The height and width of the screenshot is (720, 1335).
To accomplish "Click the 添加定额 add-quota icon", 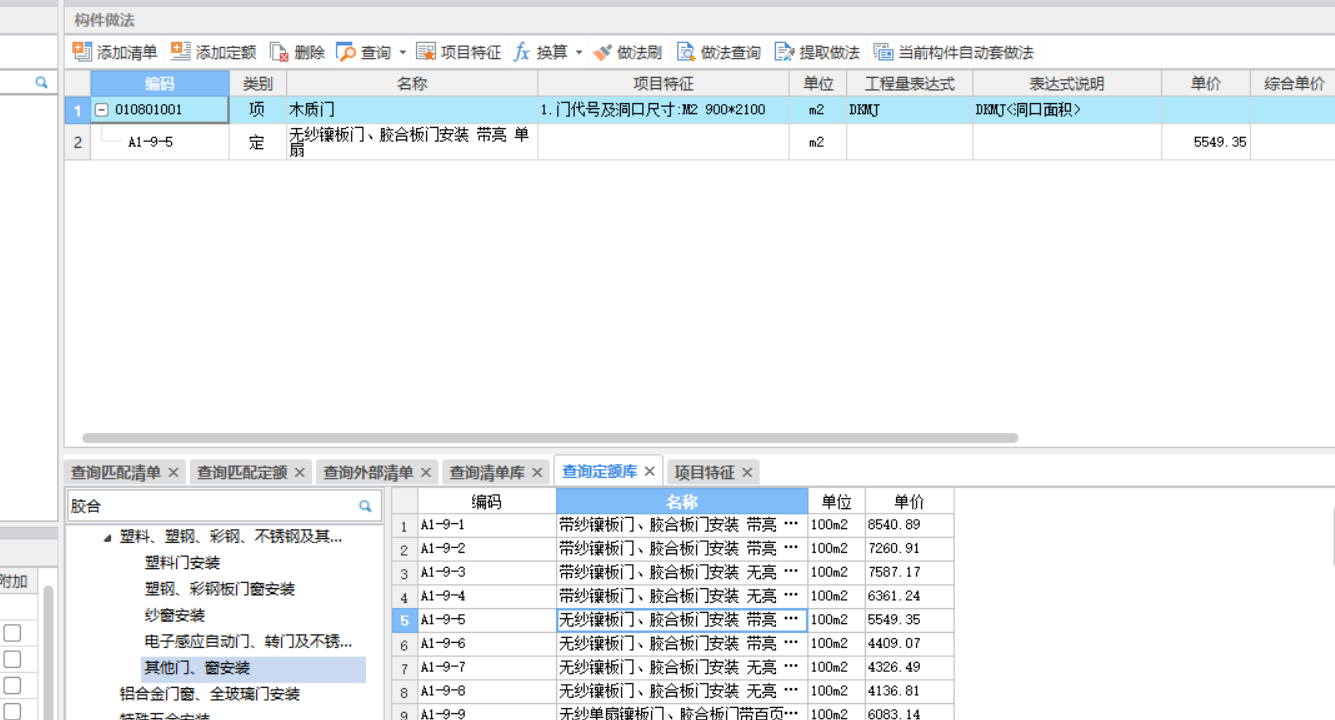I will 181,52.
